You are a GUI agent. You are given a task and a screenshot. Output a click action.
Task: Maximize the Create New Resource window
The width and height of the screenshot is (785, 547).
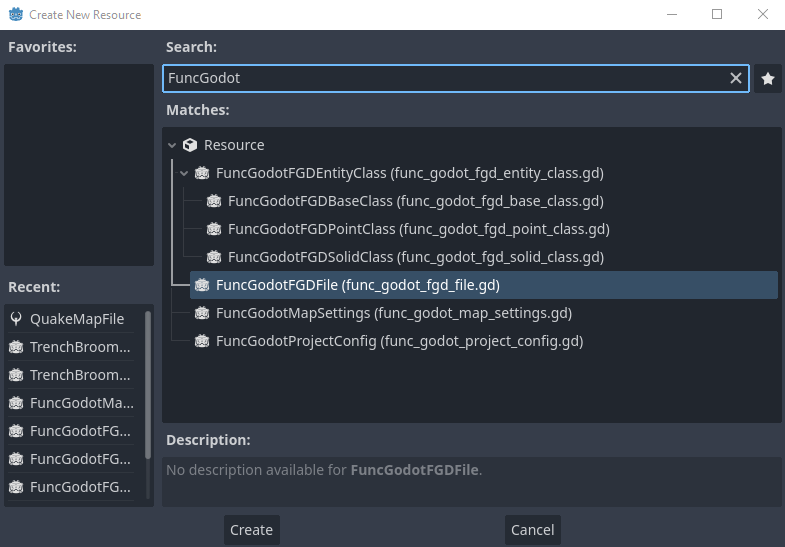coord(717,15)
